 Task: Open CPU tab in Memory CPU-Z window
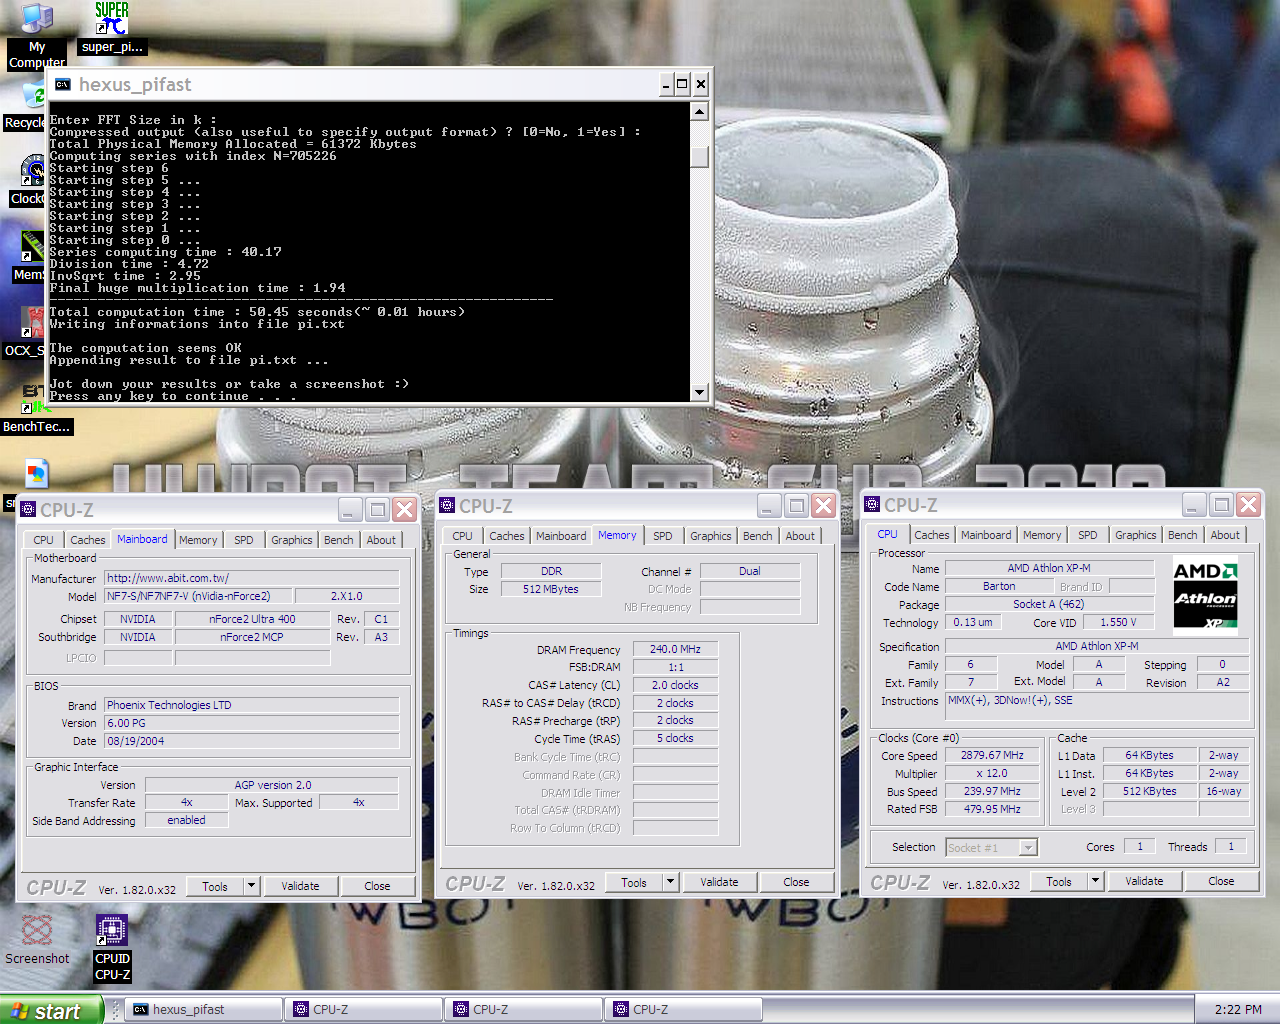point(462,536)
